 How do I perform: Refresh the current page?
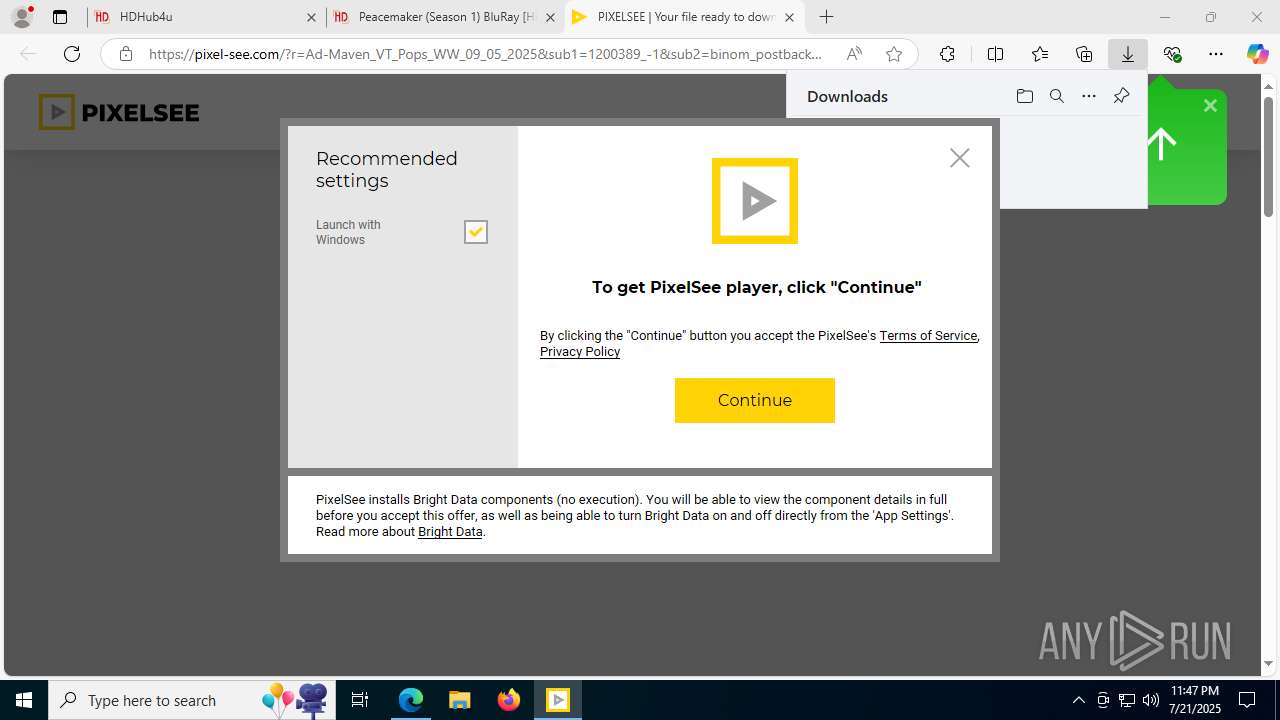(x=72, y=54)
